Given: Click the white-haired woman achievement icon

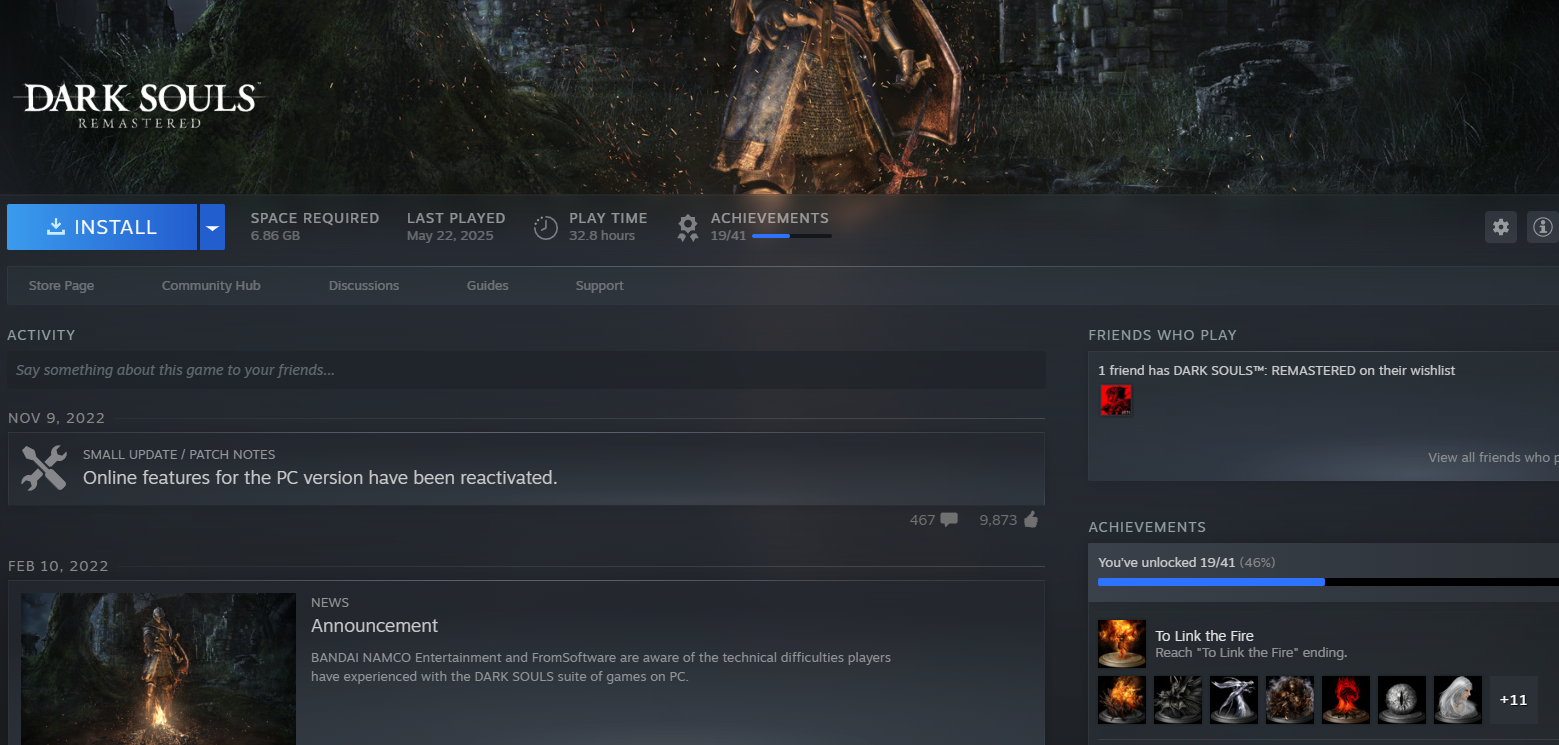Looking at the screenshot, I should pos(1458,700).
